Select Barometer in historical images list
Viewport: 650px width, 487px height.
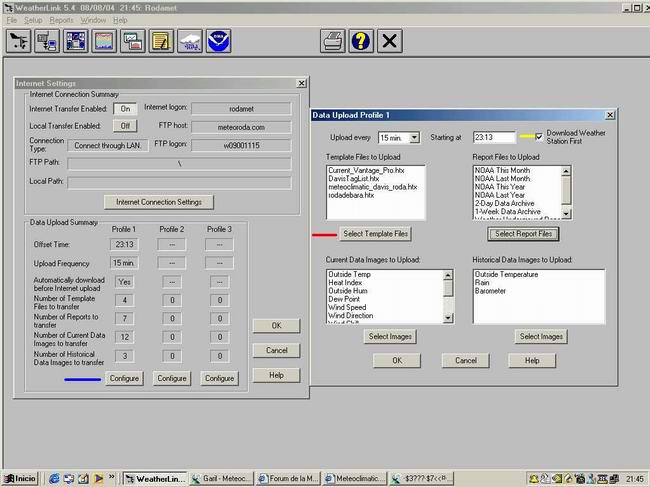click(x=490, y=291)
